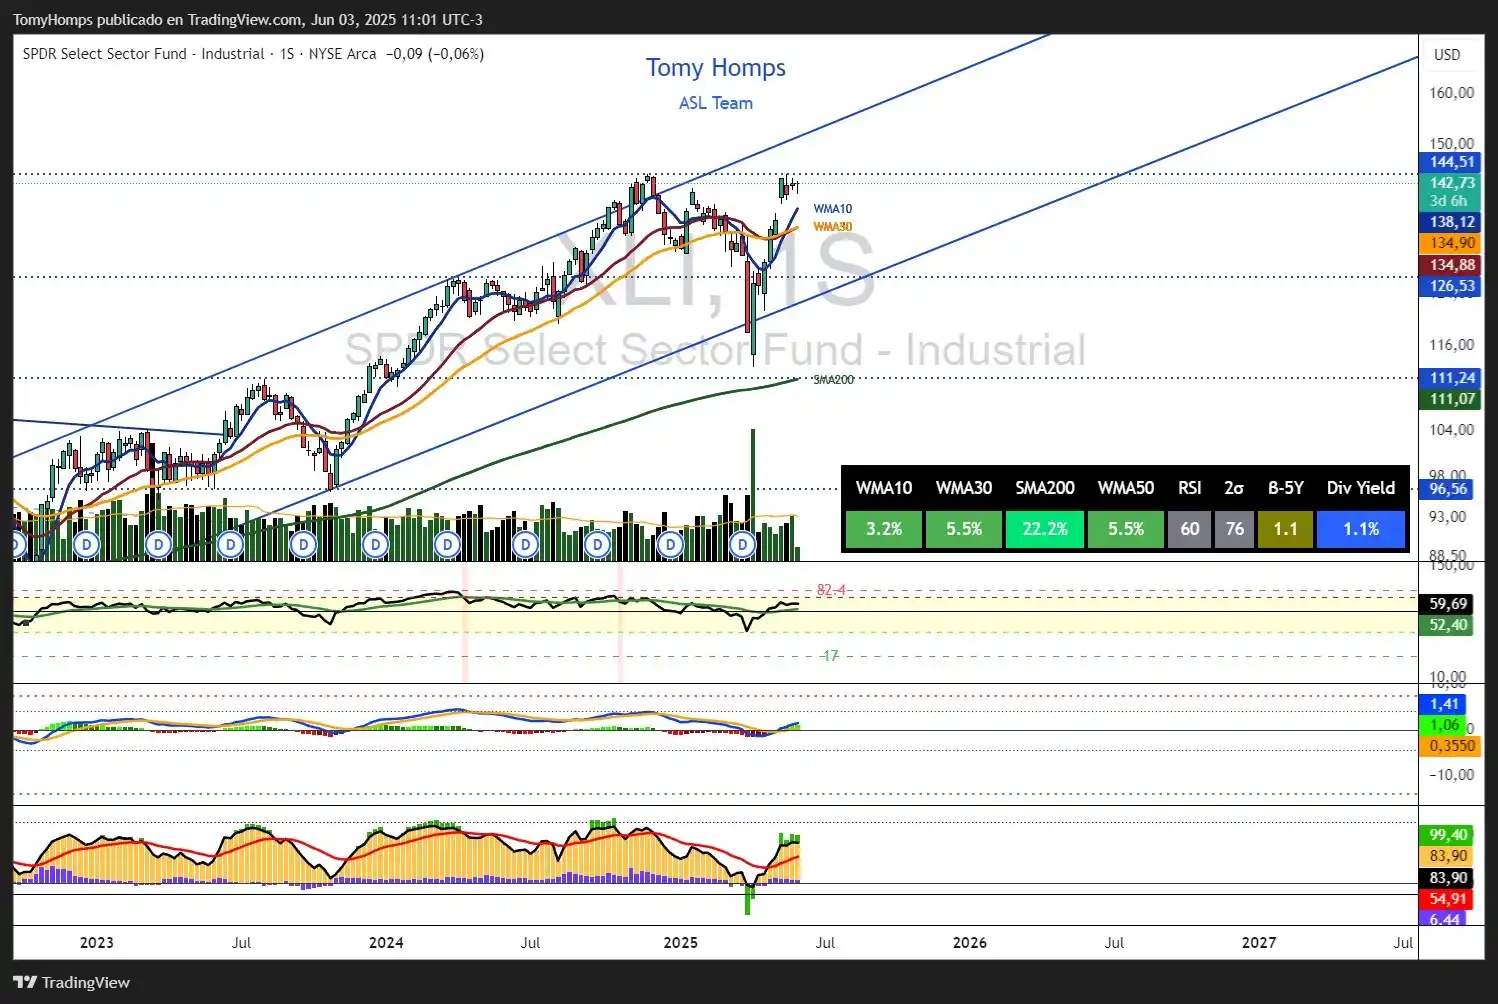Click the Tomy Homps author text
Screen dimensions: 1498x1004
point(716,68)
